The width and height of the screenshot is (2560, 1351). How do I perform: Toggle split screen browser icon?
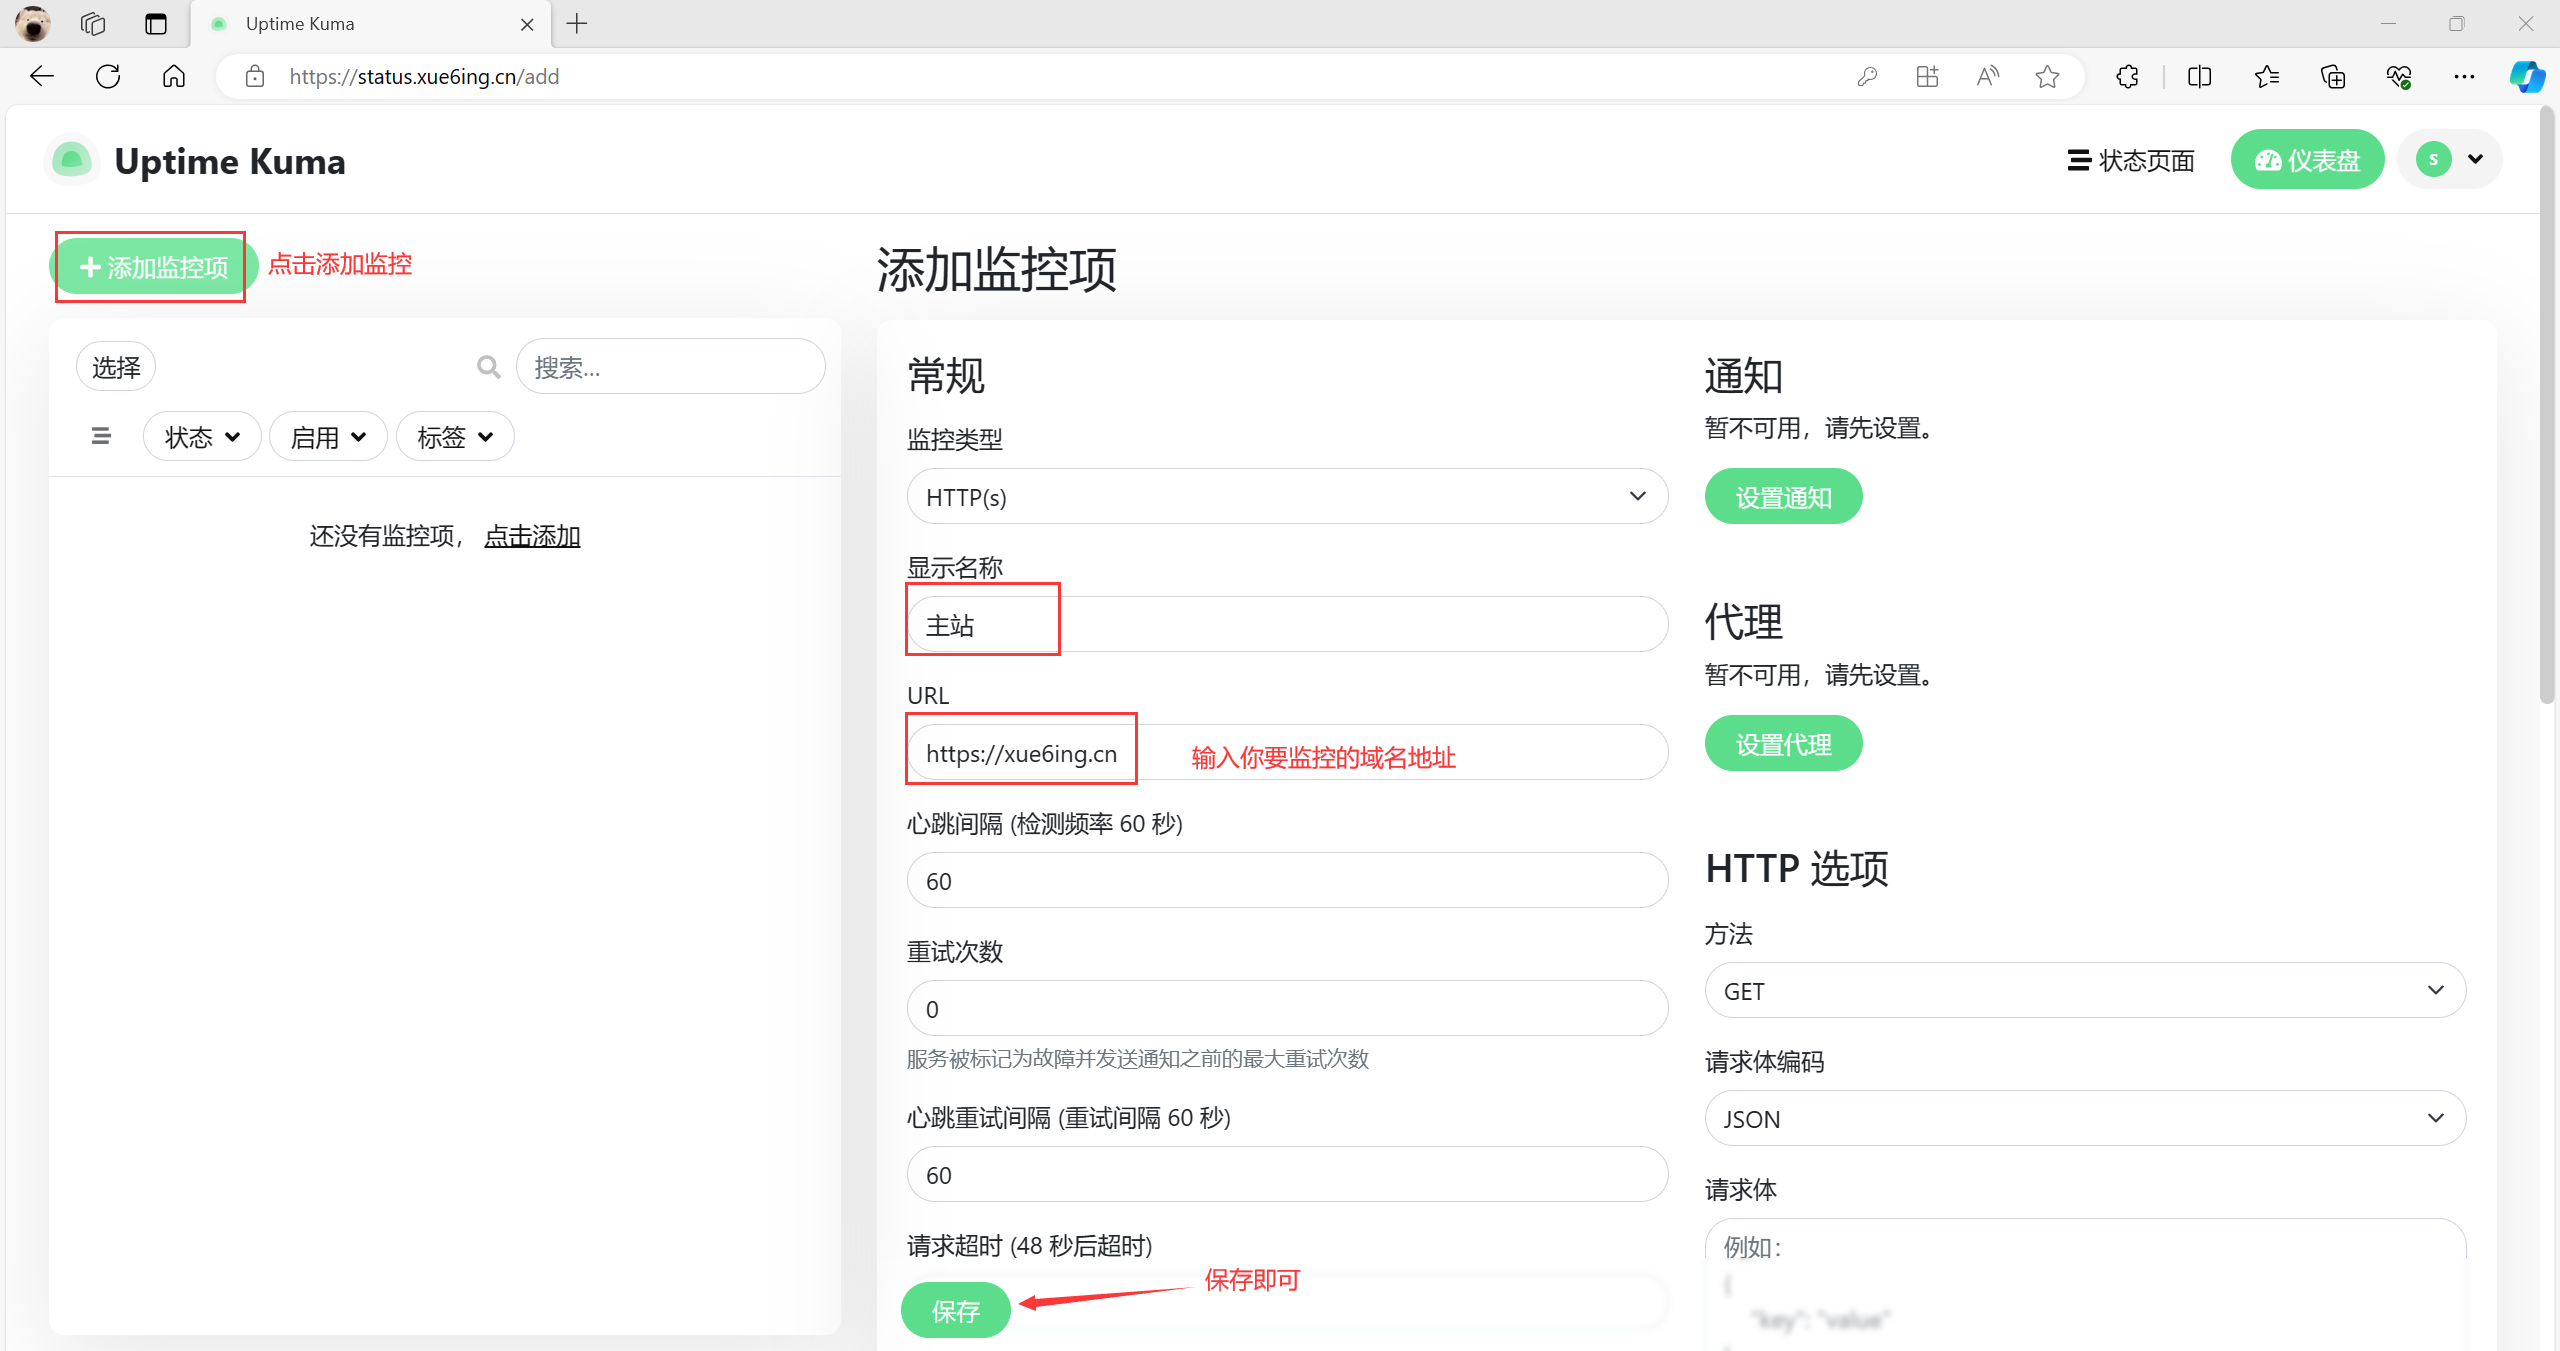(2199, 76)
